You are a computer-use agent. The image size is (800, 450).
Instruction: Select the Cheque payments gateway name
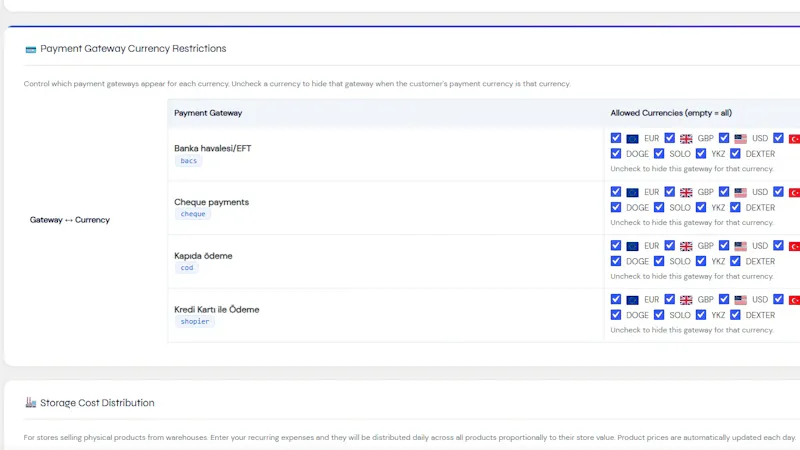211,202
